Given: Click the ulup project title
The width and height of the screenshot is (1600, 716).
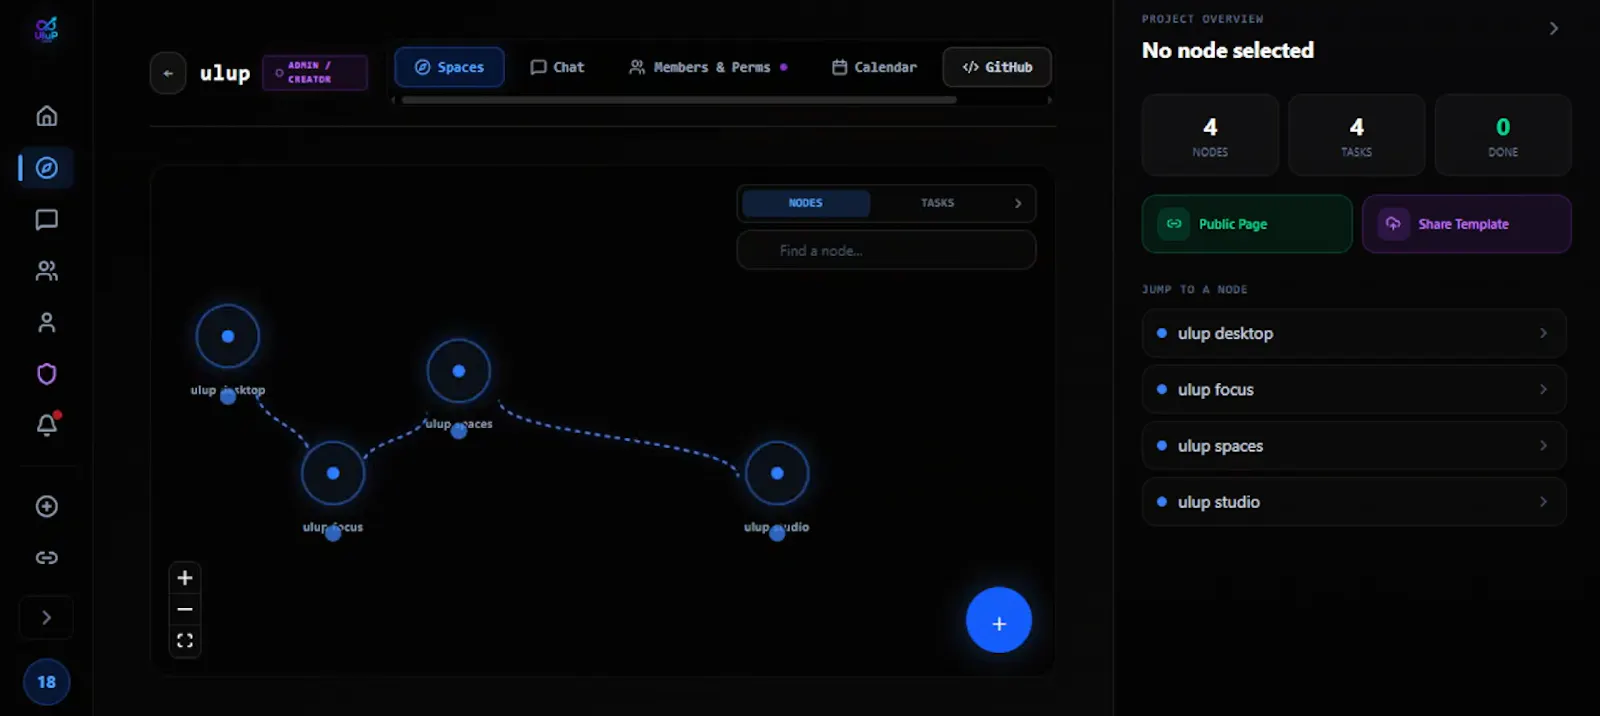Looking at the screenshot, I should coord(225,73).
